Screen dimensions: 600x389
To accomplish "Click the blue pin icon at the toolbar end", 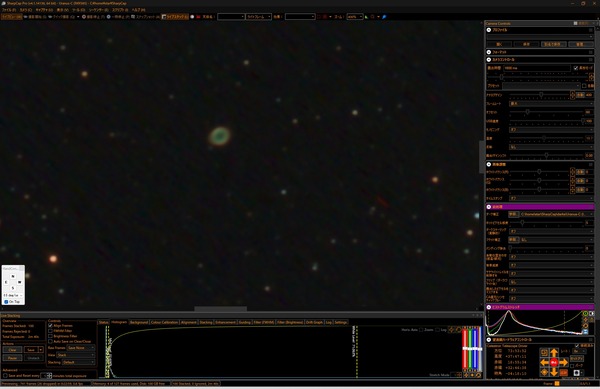I will 384,17.
